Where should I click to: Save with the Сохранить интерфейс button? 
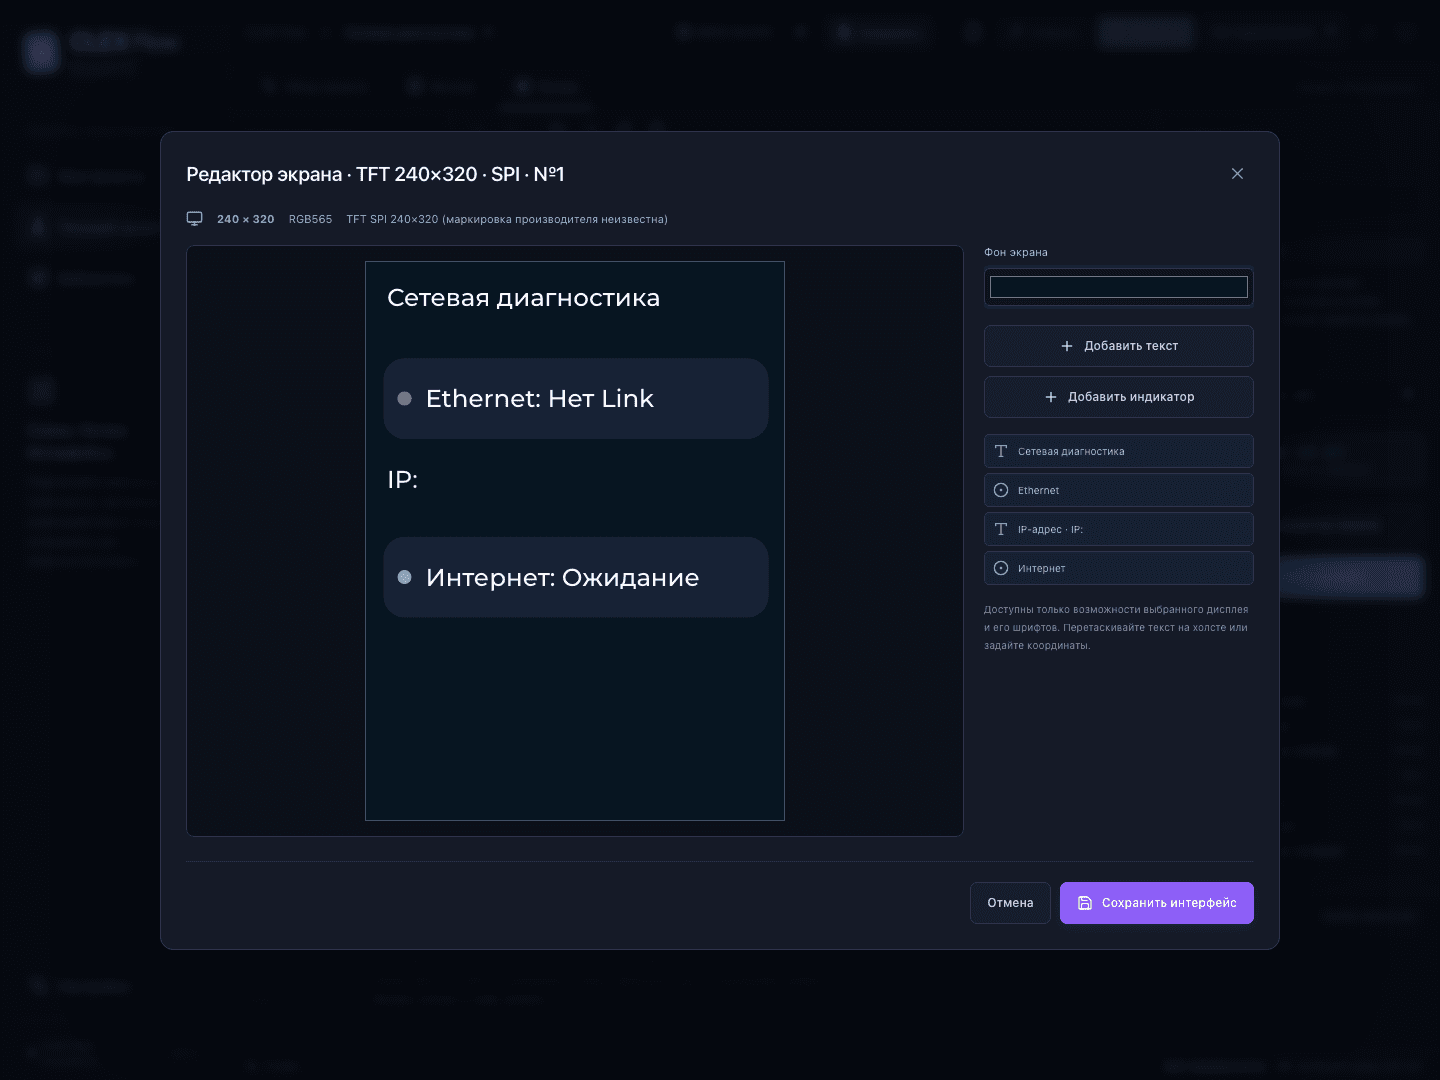(1156, 903)
